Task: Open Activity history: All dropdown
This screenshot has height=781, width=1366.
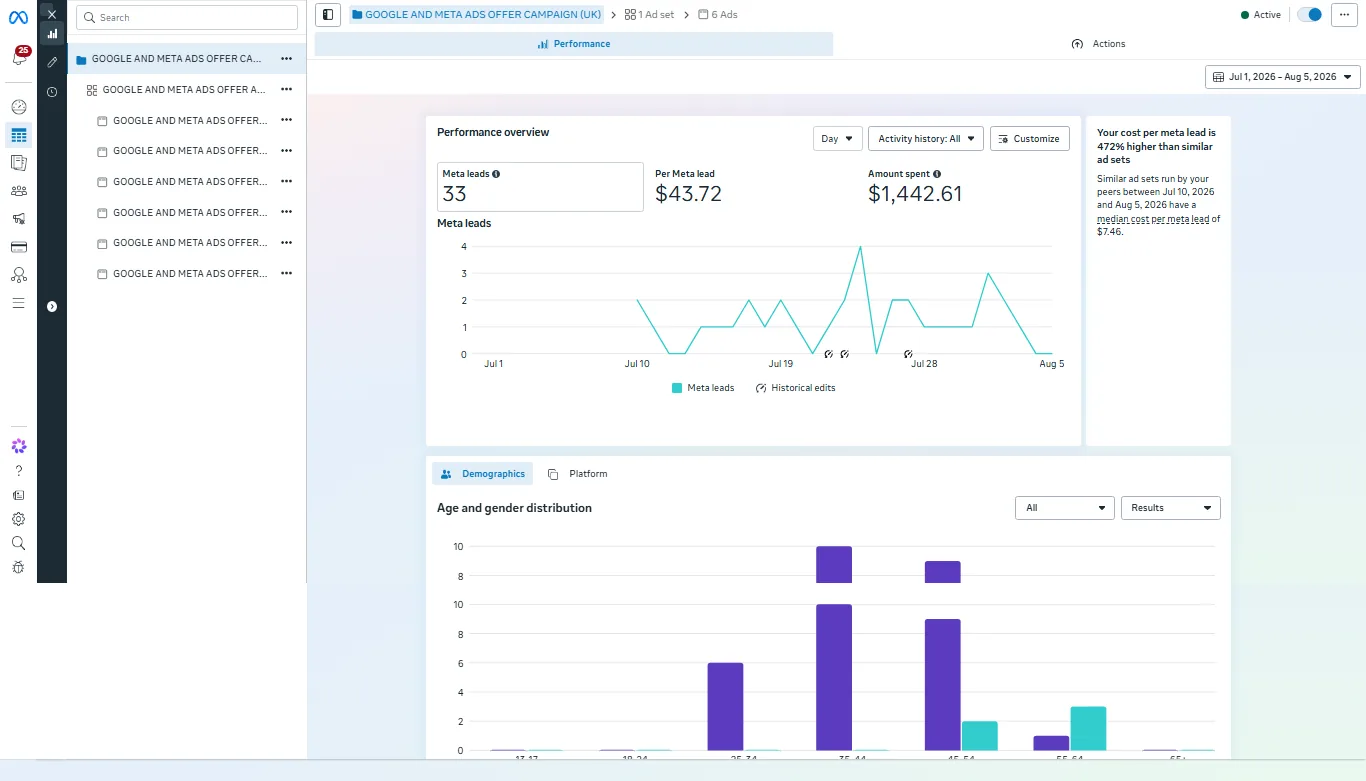Action: point(926,139)
